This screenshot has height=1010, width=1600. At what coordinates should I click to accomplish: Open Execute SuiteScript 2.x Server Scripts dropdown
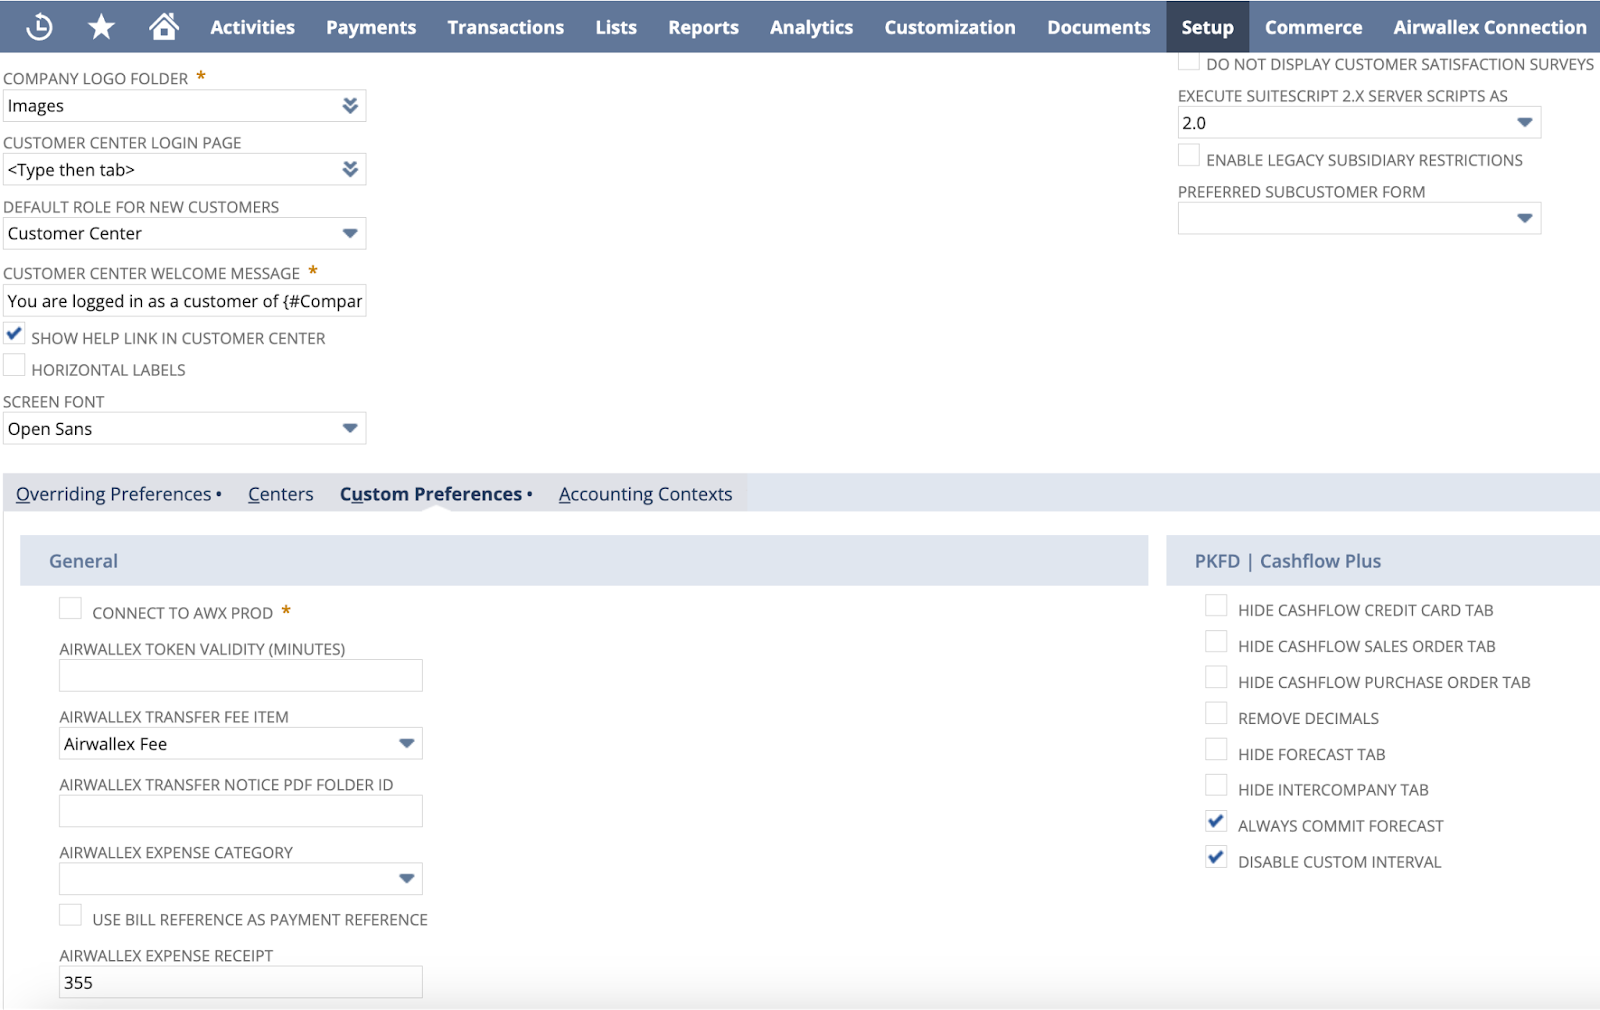tap(1524, 122)
